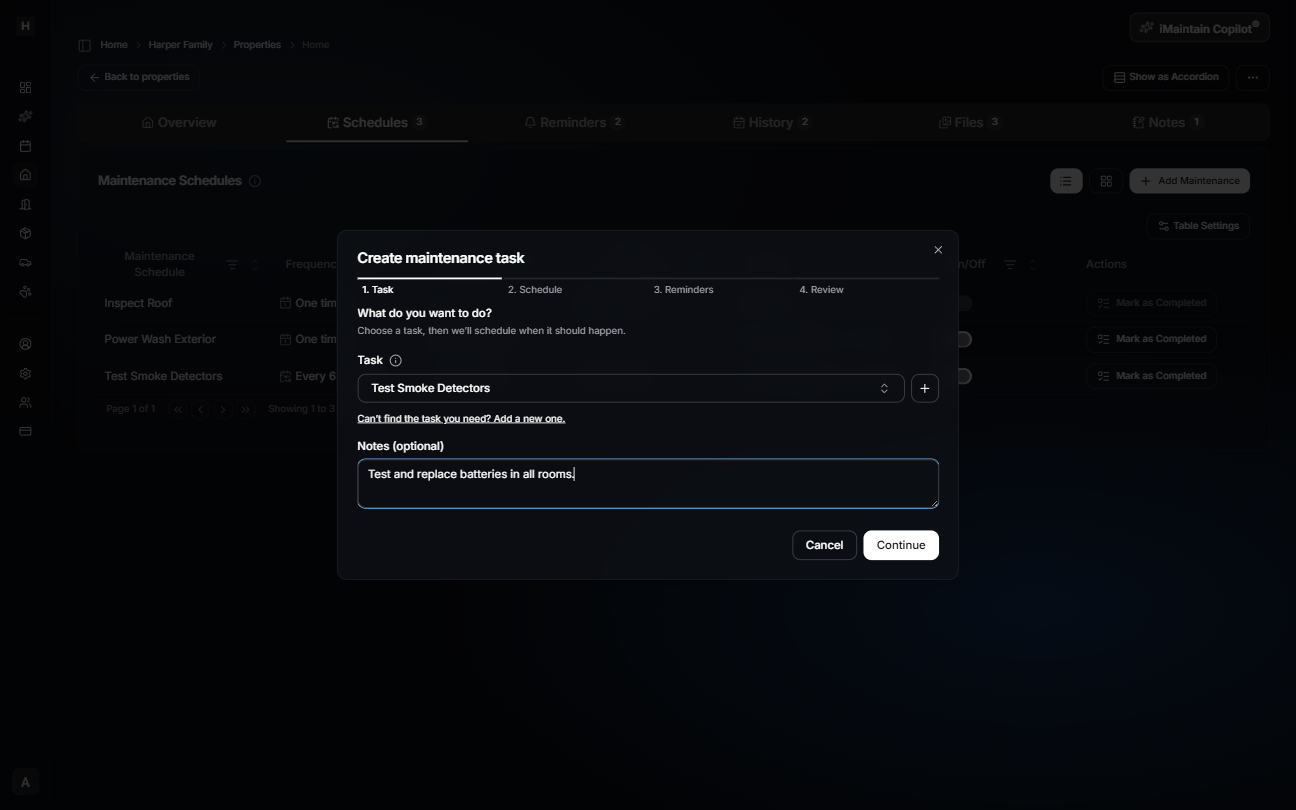
Task: Select the Vehicles car icon in sidebar
Action: [25, 262]
